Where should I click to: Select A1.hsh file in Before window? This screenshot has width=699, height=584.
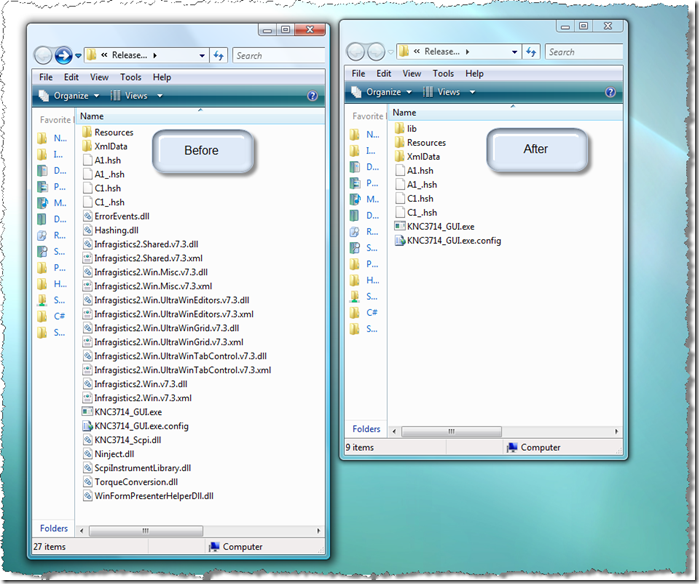coord(102,160)
